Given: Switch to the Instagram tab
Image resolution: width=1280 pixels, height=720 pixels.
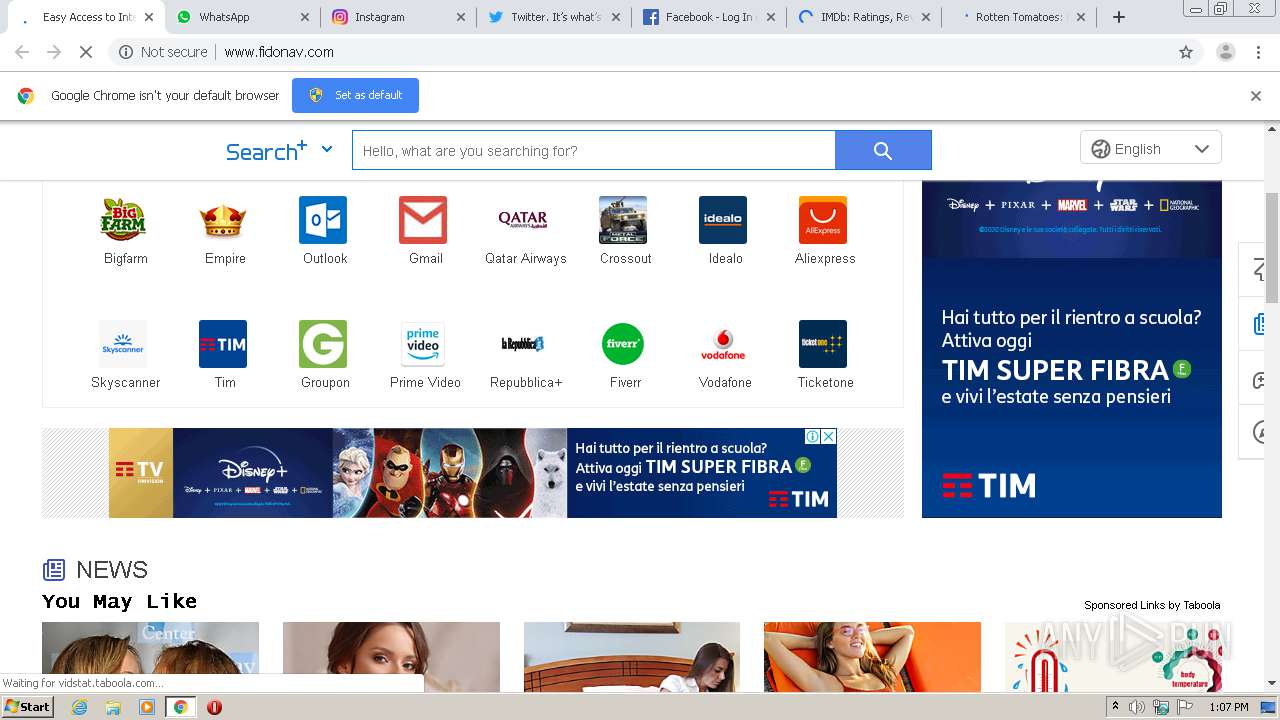Looking at the screenshot, I should click(x=399, y=17).
